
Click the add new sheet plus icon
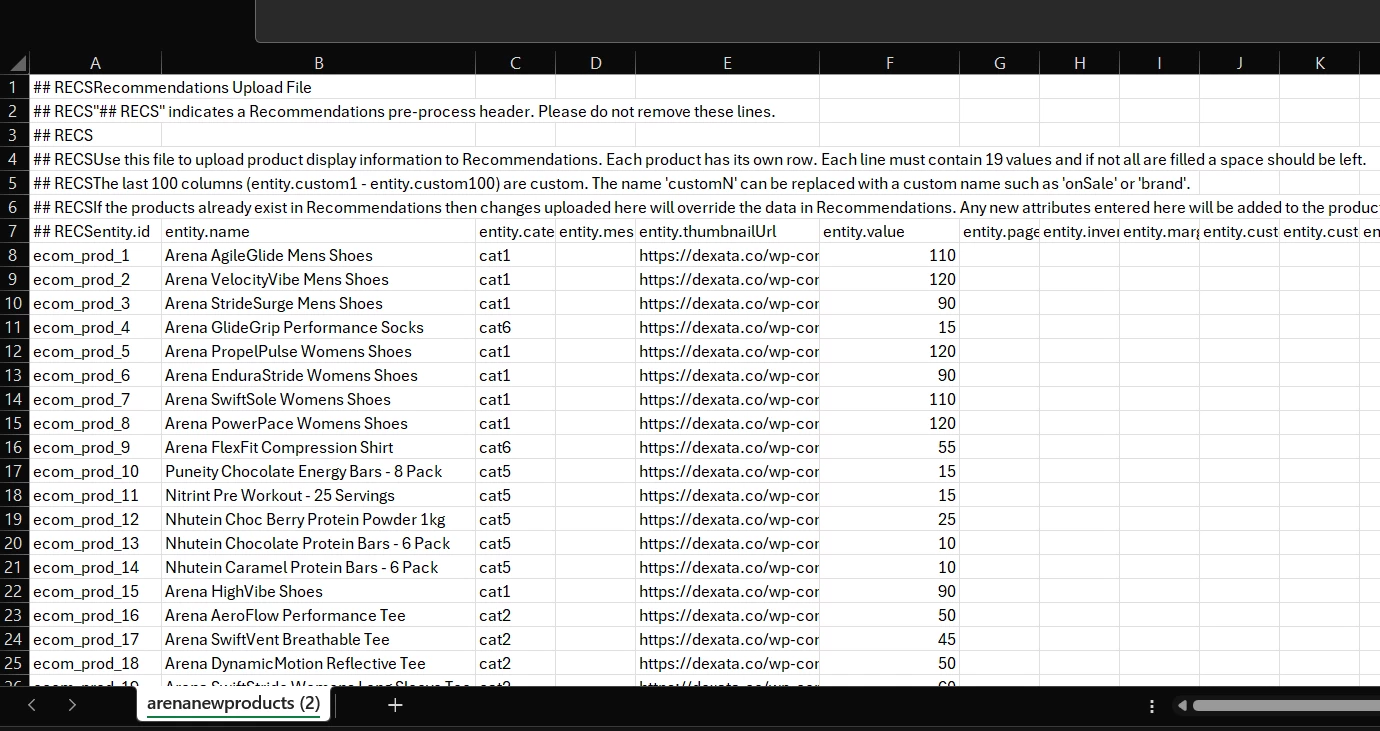(x=395, y=705)
